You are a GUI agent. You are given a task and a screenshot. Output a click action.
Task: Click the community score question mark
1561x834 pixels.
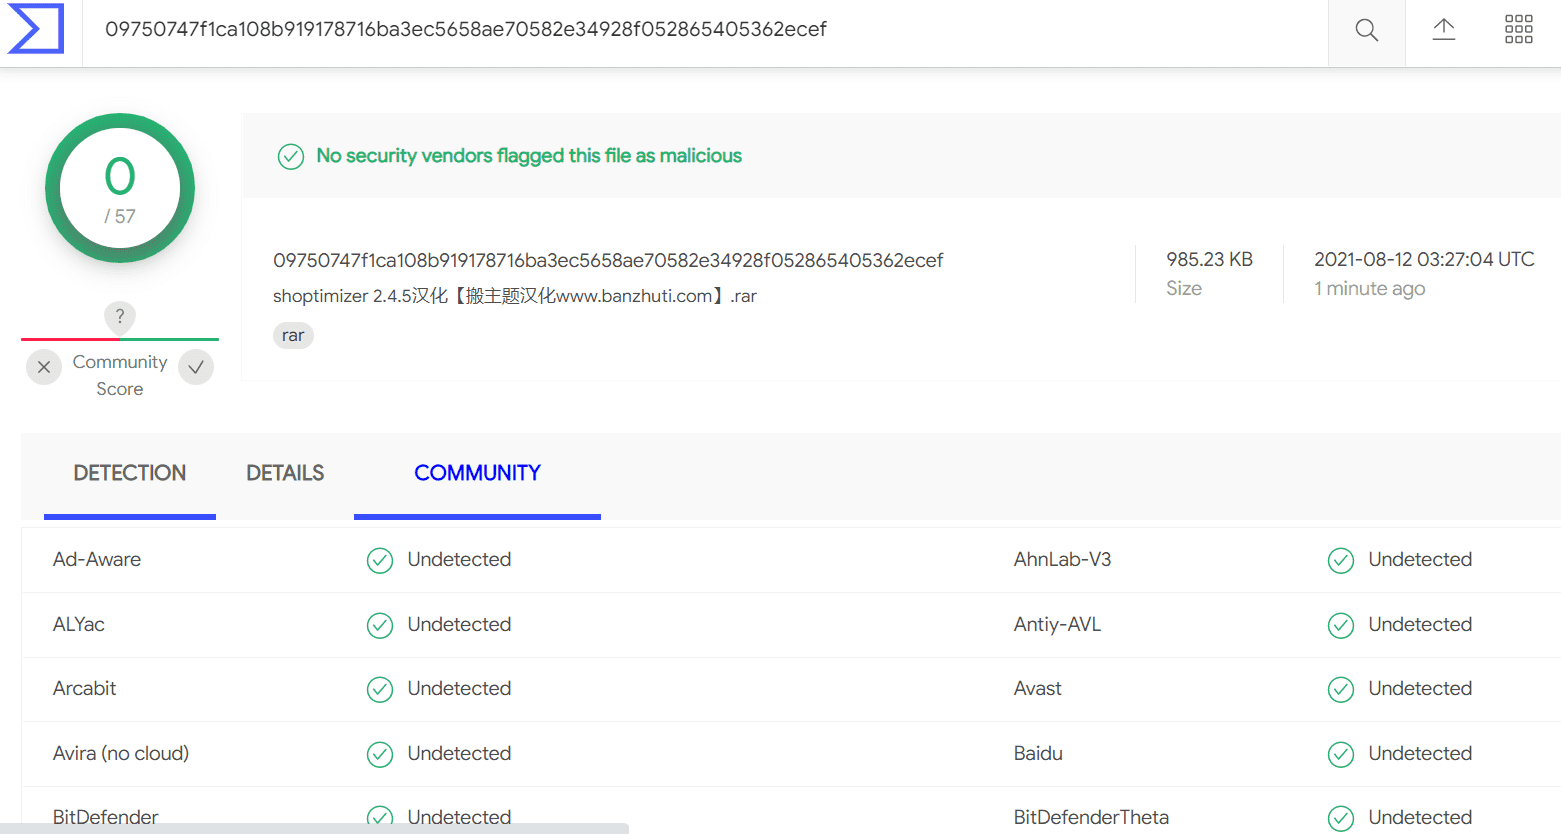tap(120, 317)
